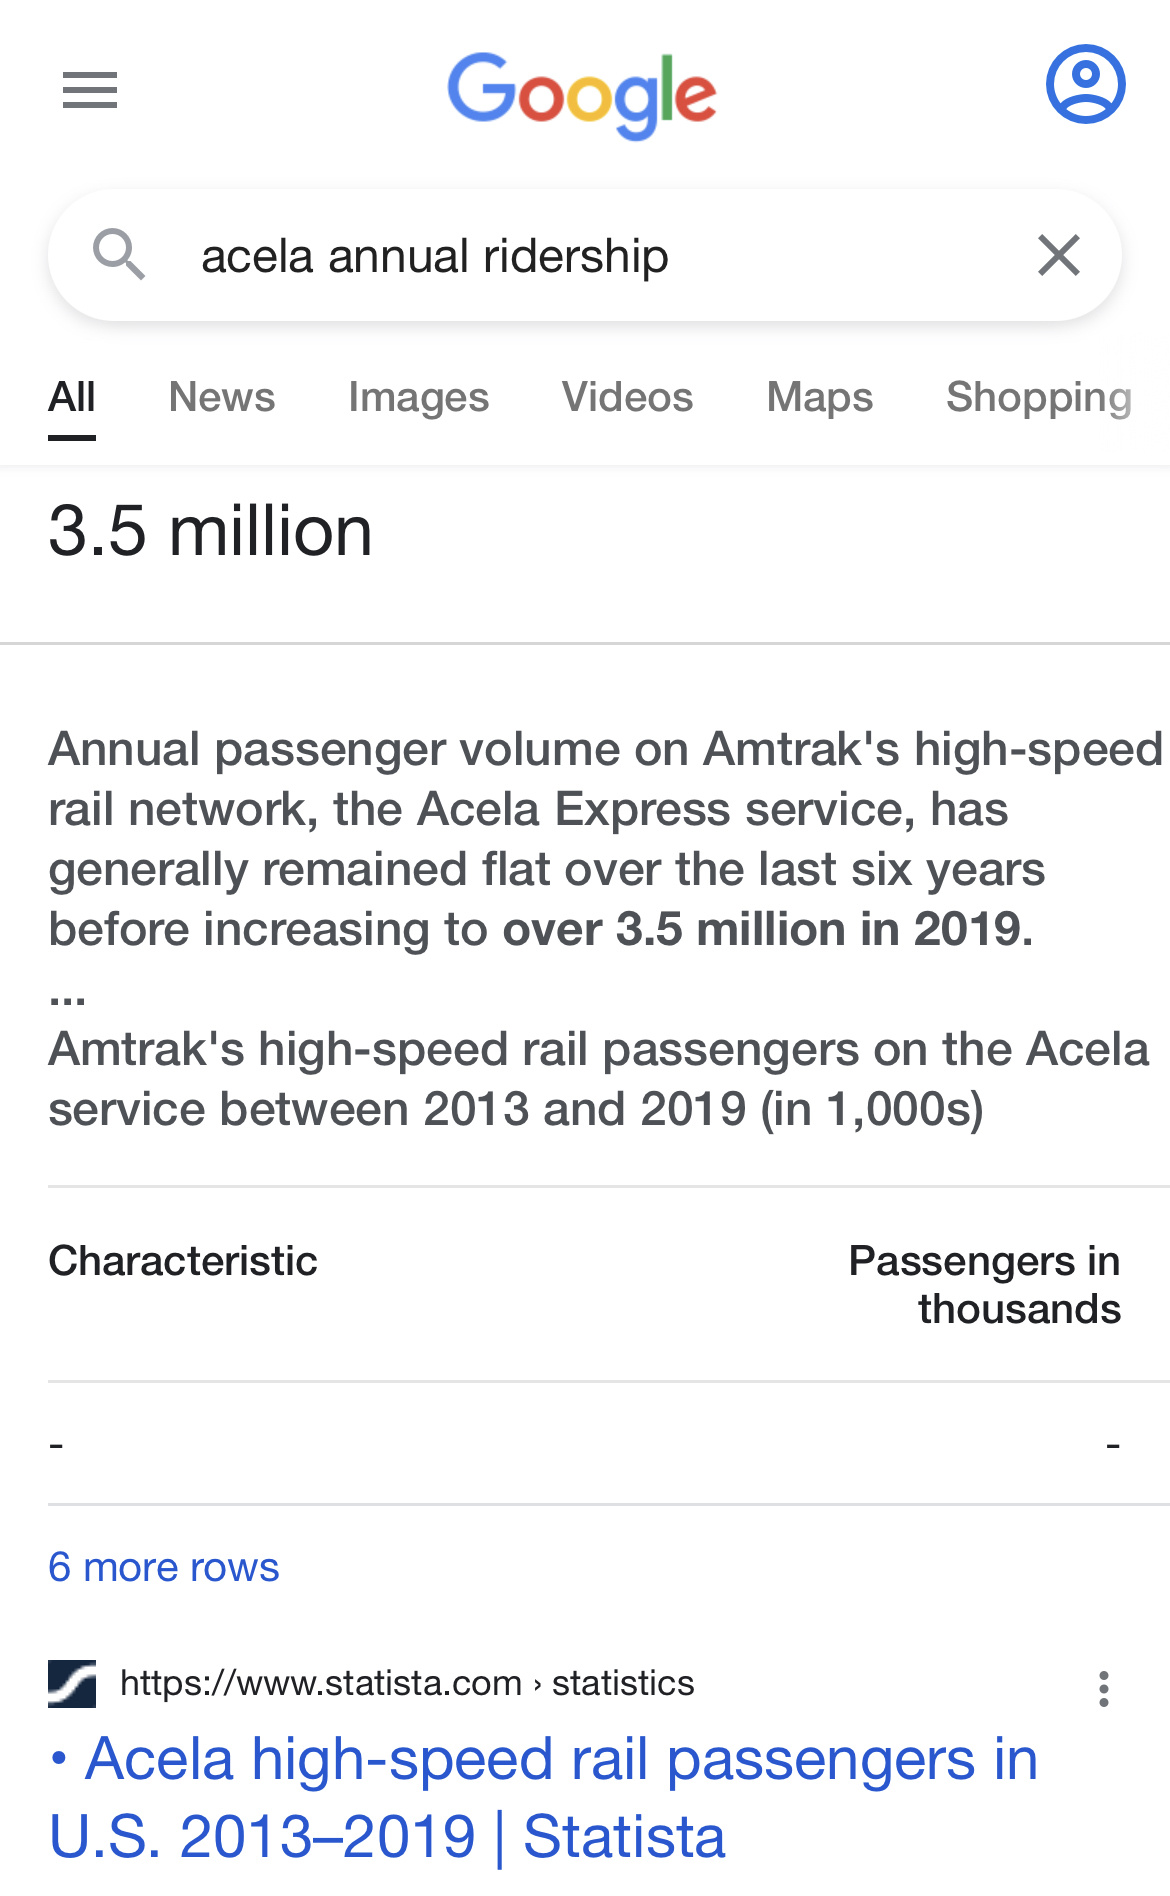The image size is (1170, 1896).
Task: Select the All results tab
Action: 72,397
